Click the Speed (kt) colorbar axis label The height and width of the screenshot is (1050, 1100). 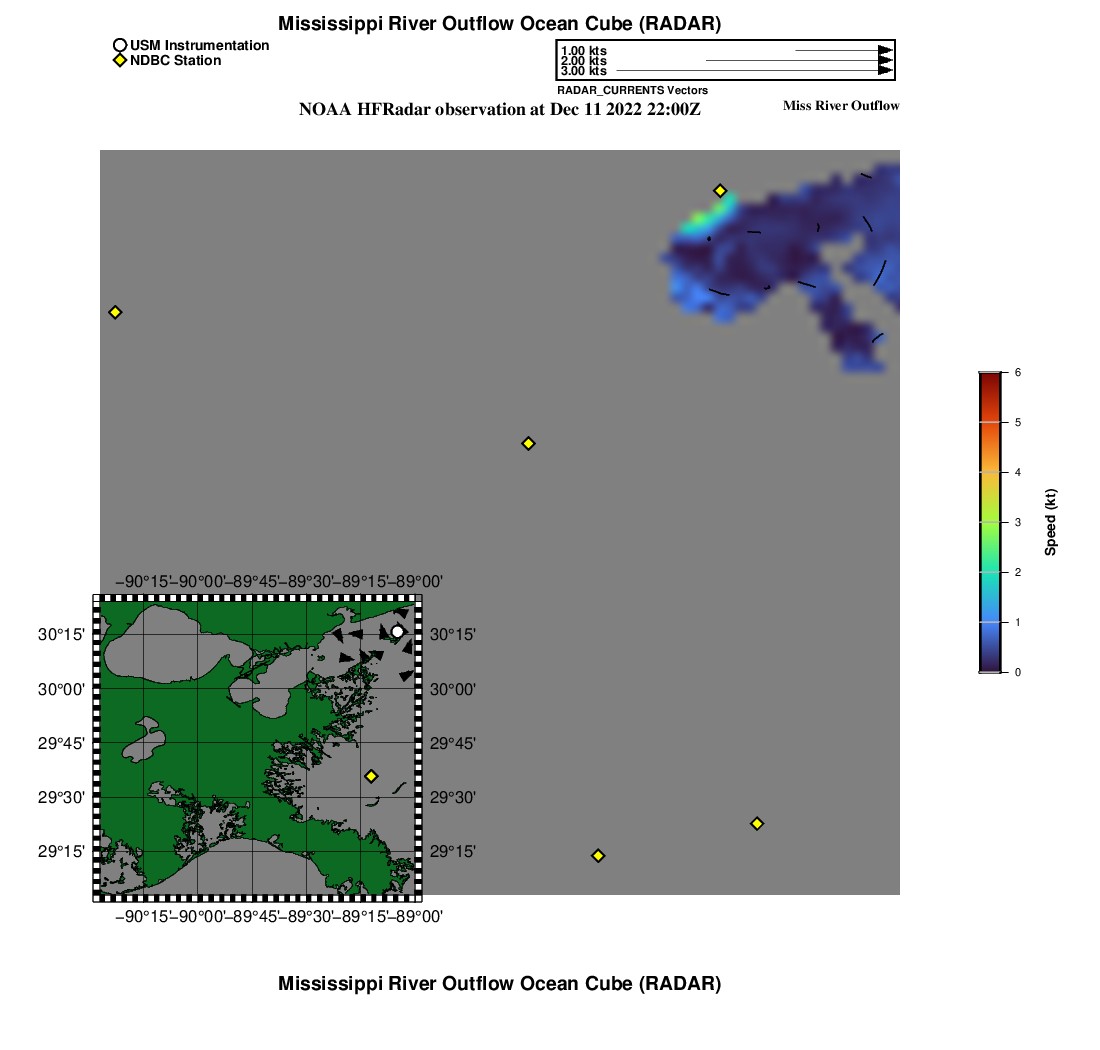[x=1050, y=522]
